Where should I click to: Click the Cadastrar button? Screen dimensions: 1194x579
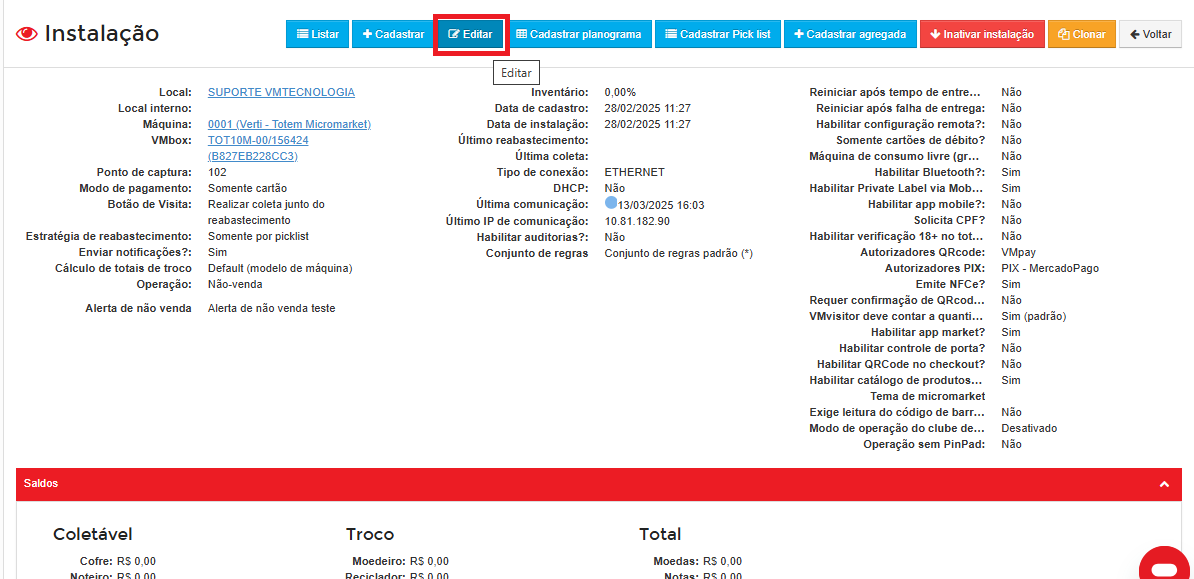pyautogui.click(x=393, y=34)
